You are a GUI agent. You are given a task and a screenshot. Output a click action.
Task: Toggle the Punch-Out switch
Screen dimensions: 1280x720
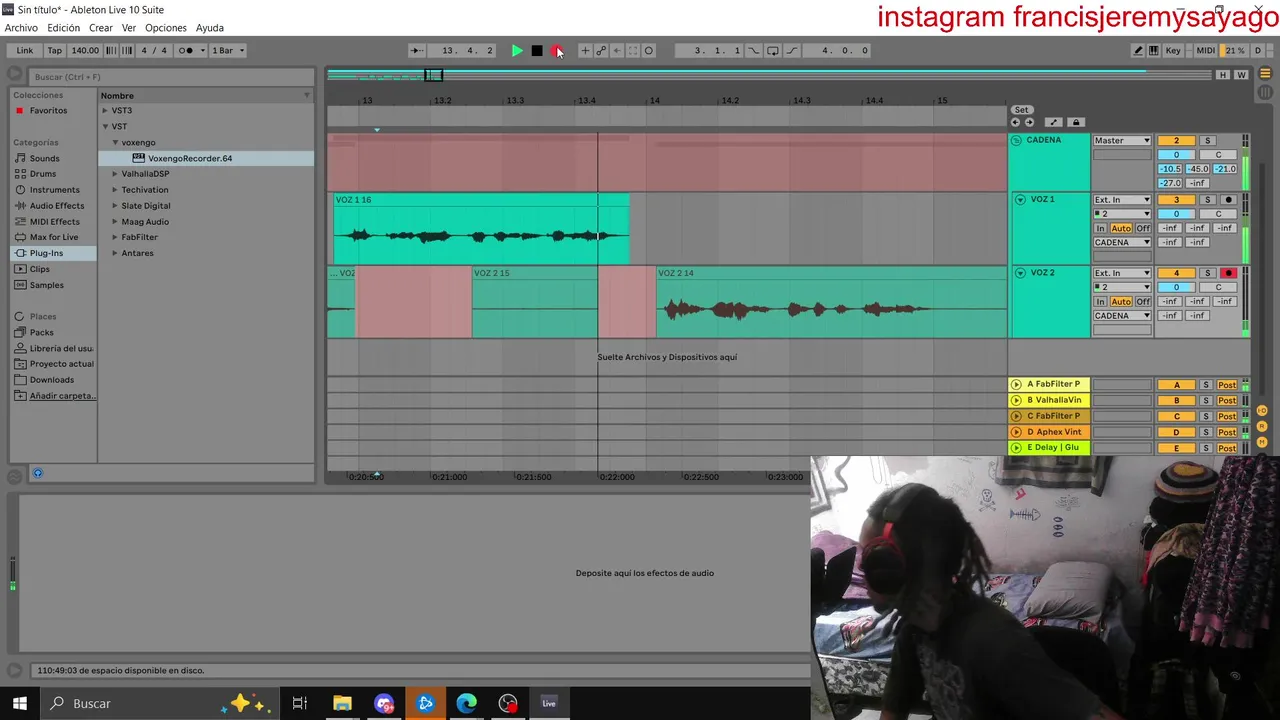792,50
